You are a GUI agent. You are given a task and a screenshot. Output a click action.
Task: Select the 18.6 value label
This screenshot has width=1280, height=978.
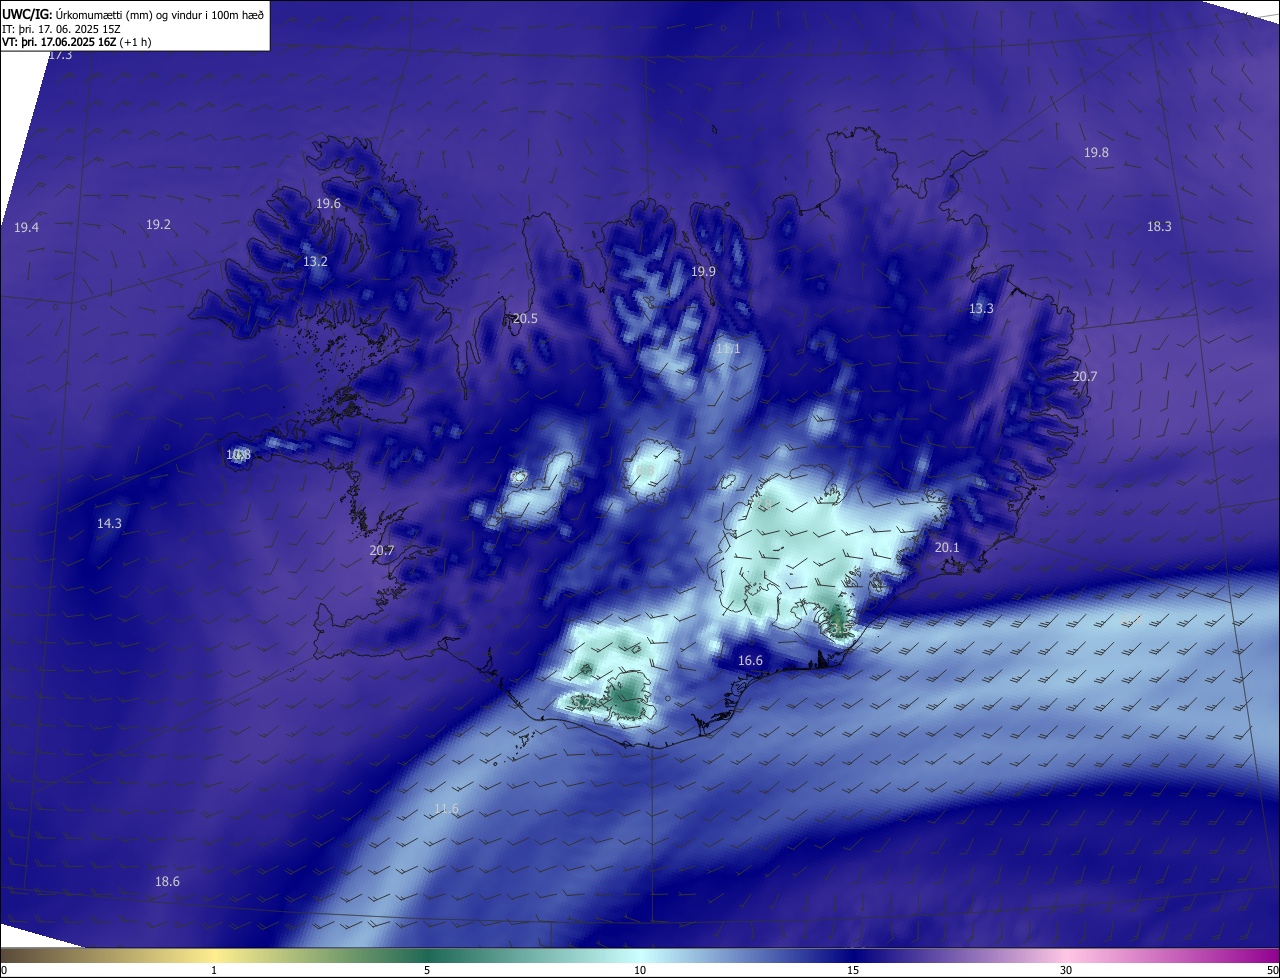click(167, 882)
